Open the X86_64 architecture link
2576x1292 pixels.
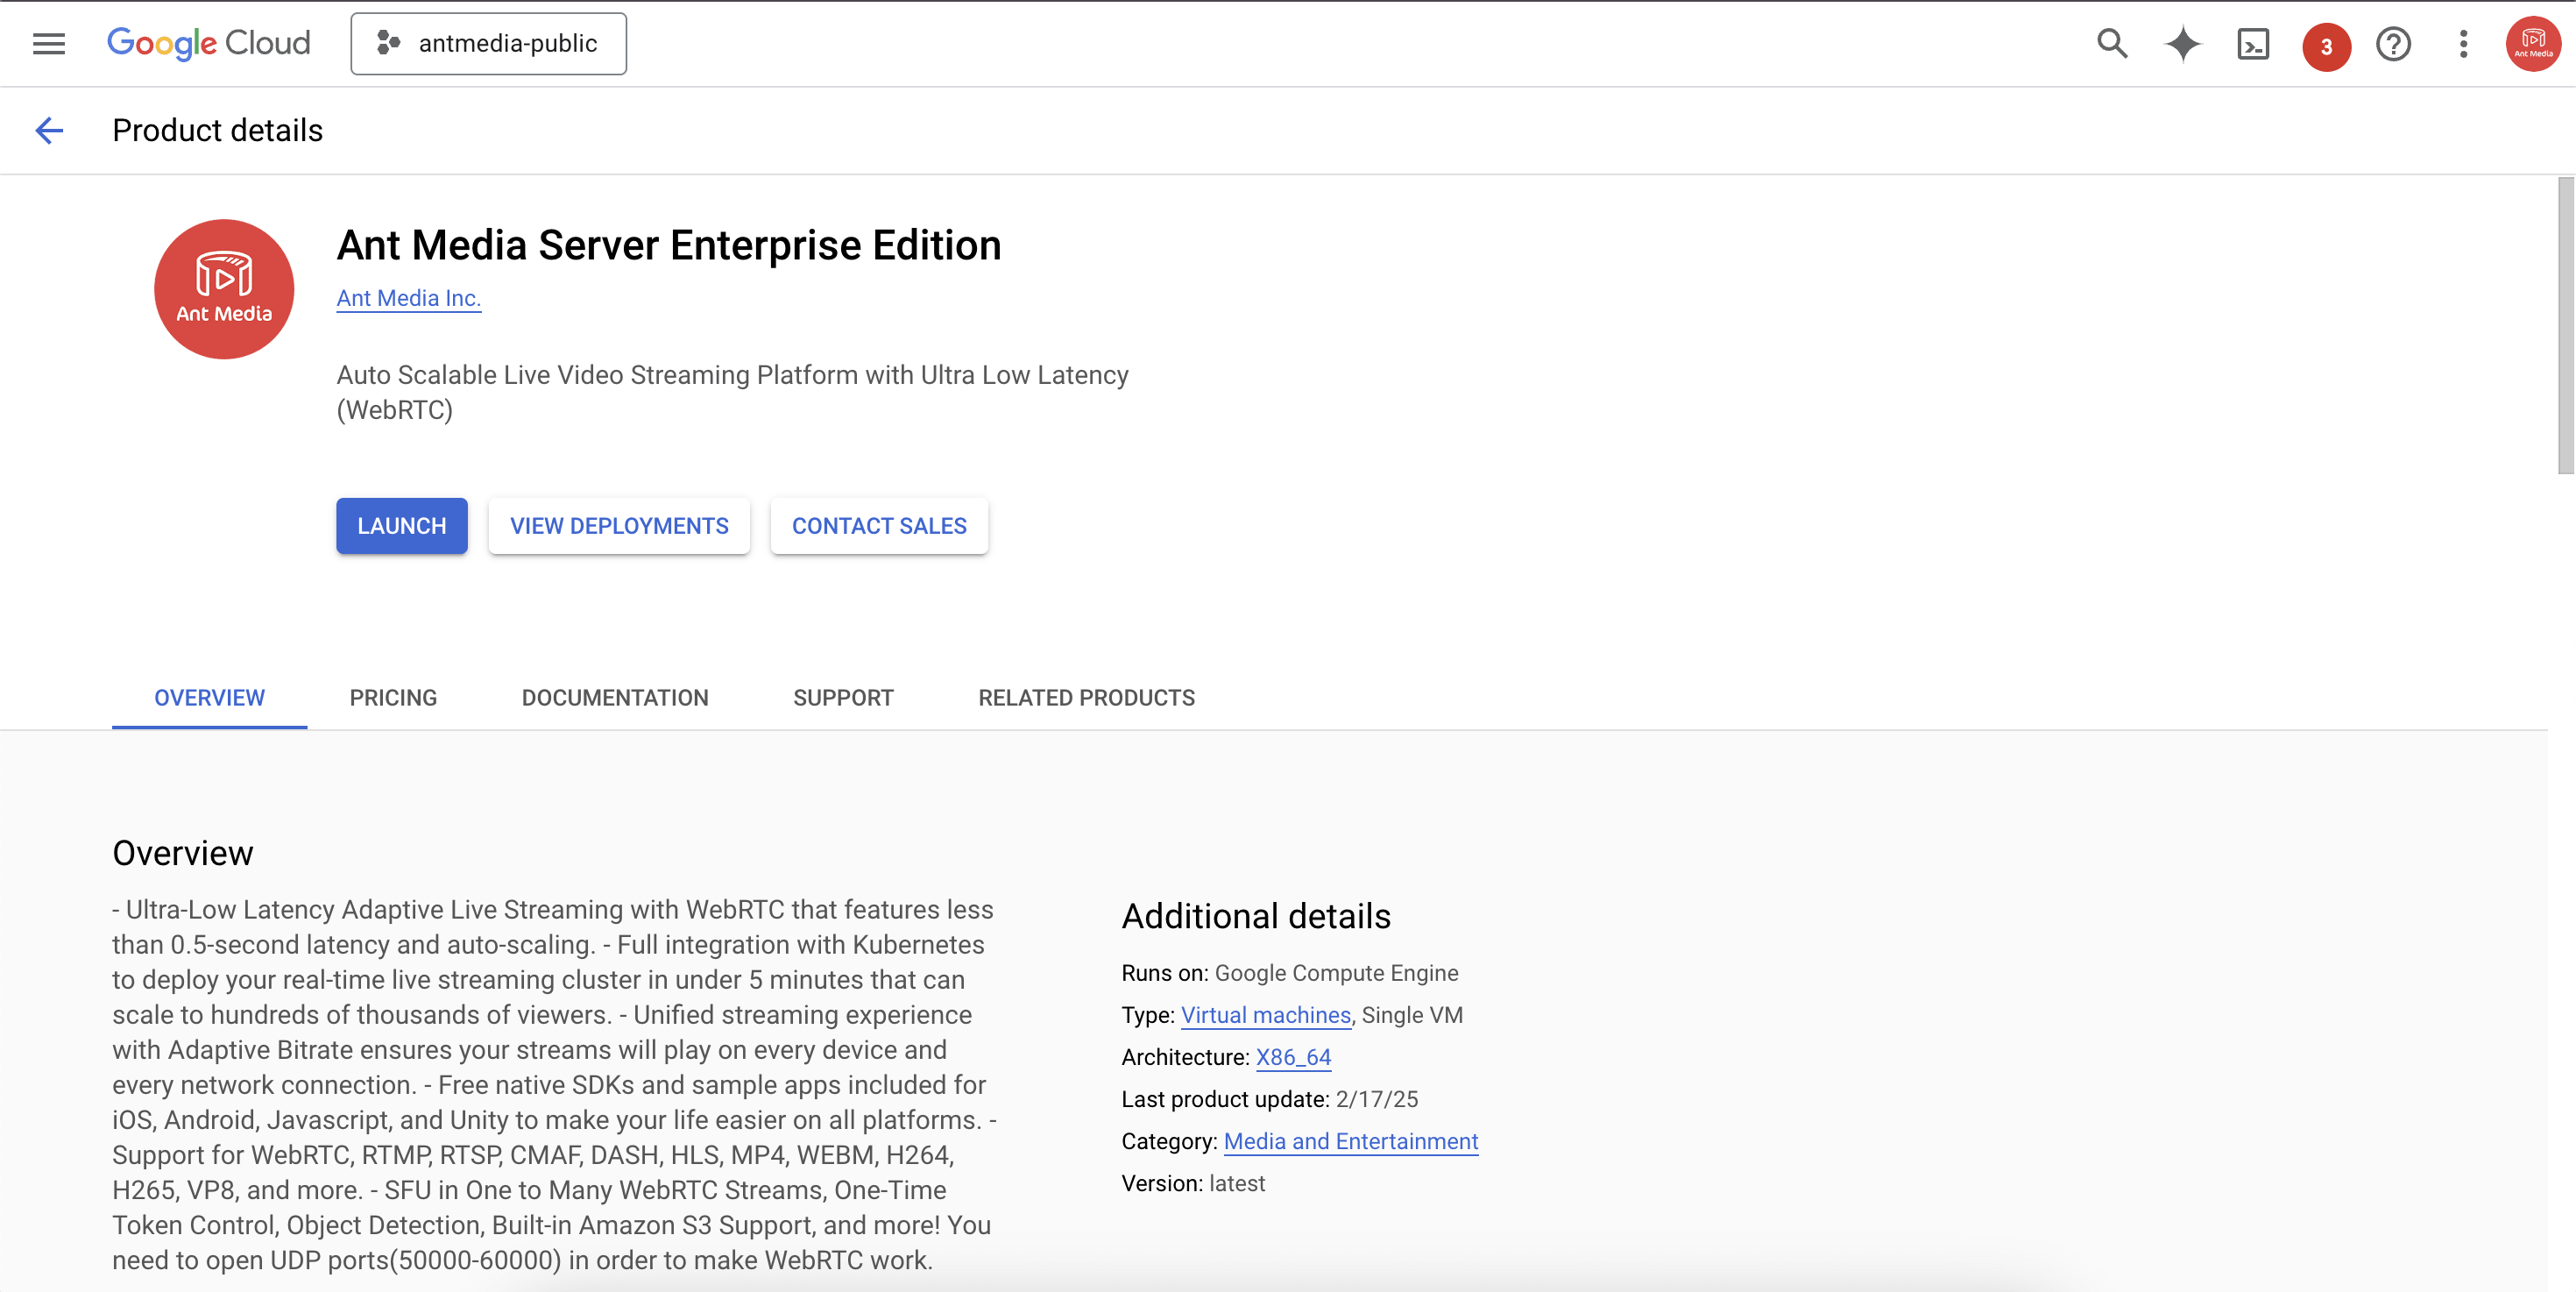1293,1057
